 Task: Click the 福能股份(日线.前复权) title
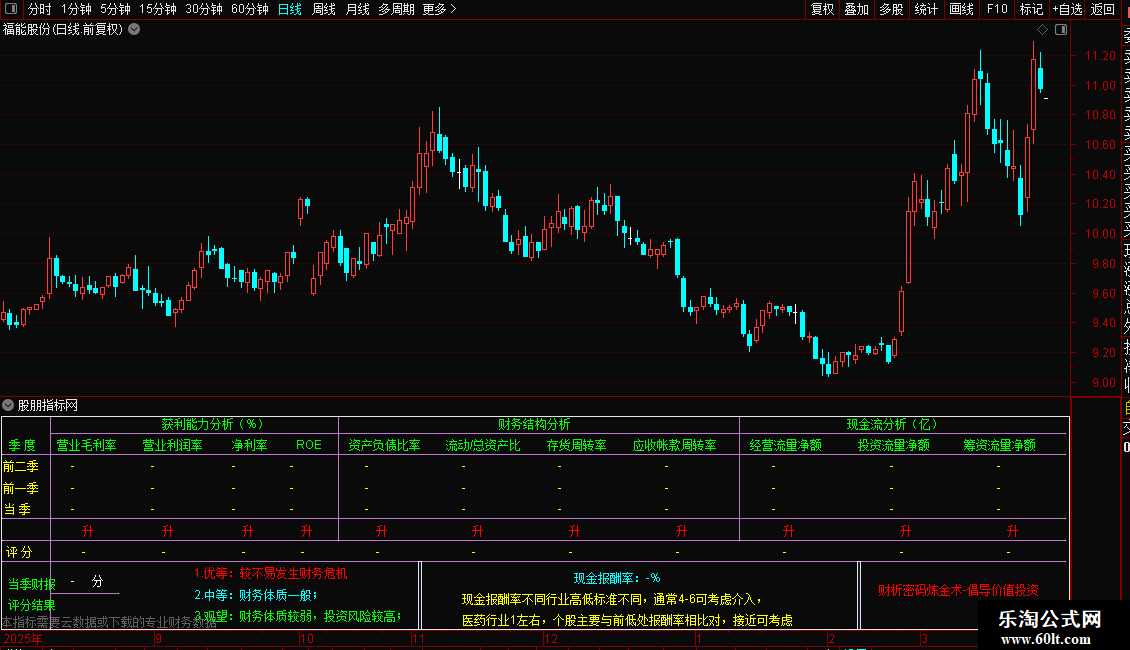click(63, 30)
